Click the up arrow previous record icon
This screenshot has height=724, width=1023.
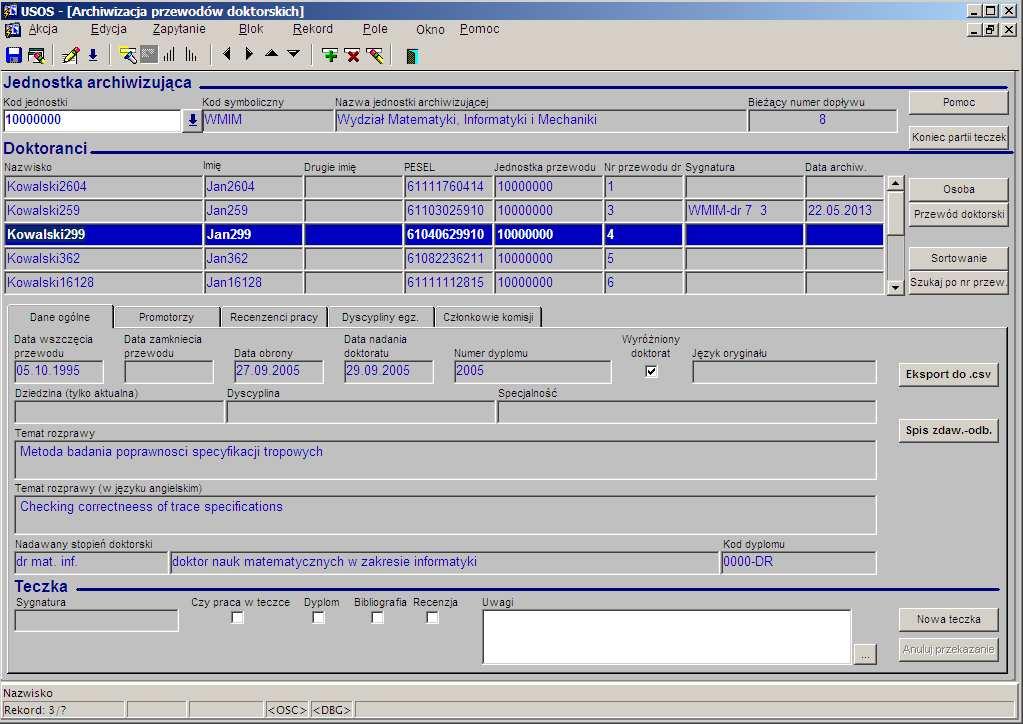coord(271,53)
